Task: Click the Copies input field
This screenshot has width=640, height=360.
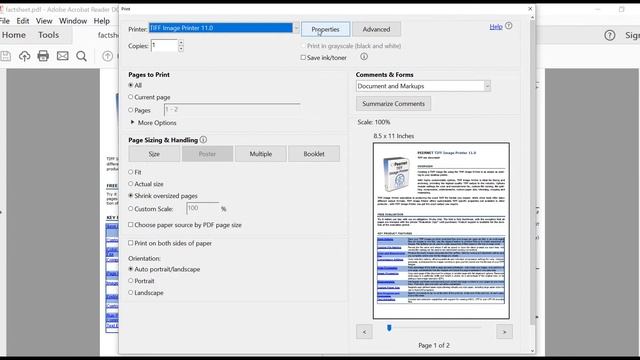Action: pyautogui.click(x=164, y=45)
